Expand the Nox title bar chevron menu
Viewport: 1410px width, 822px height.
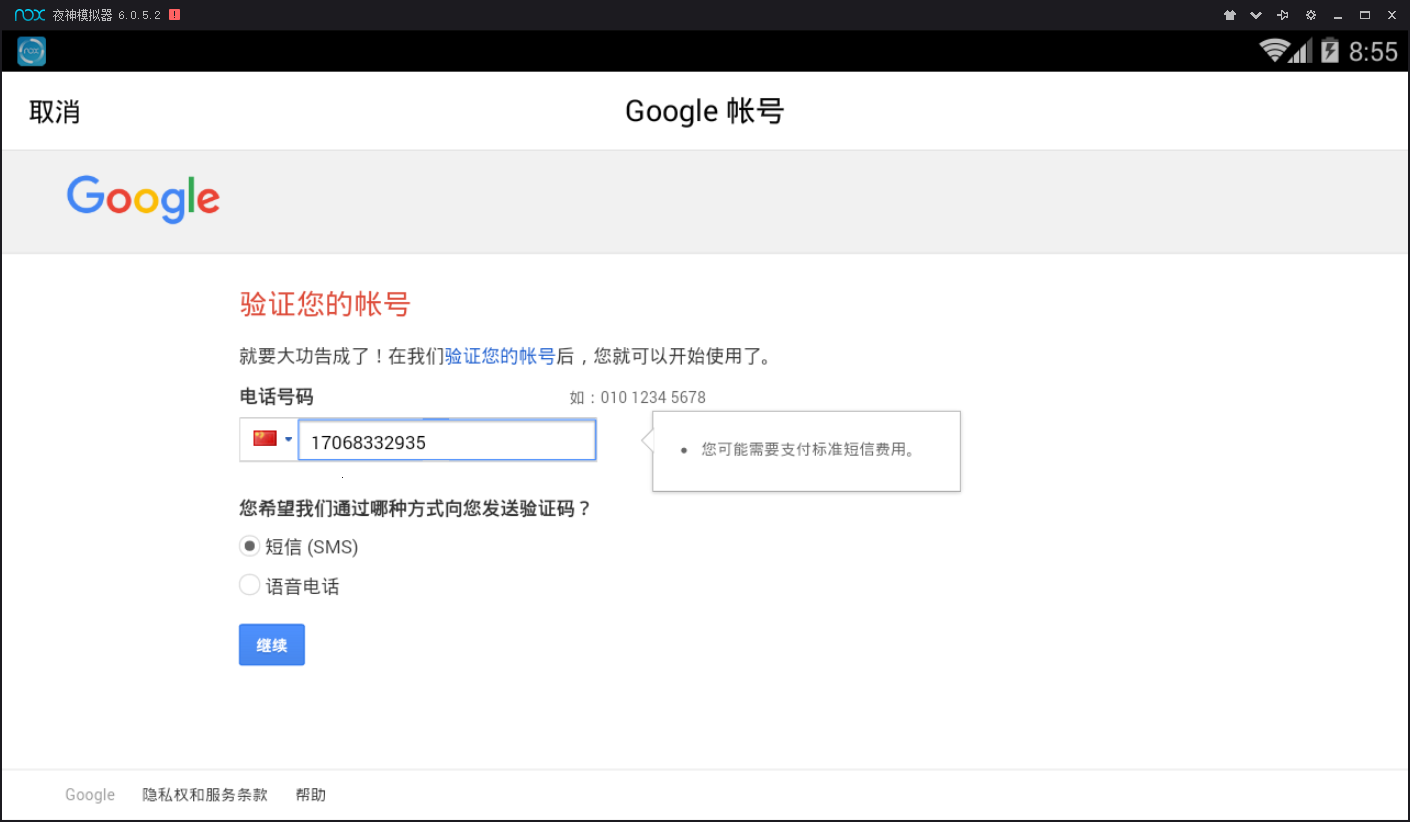tap(1256, 15)
